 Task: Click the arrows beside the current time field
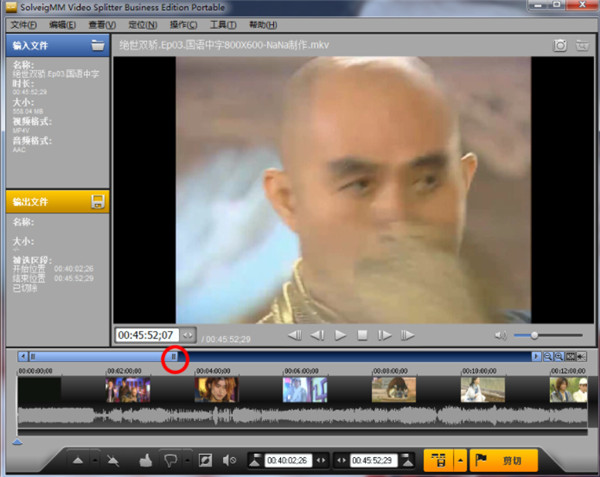188,335
